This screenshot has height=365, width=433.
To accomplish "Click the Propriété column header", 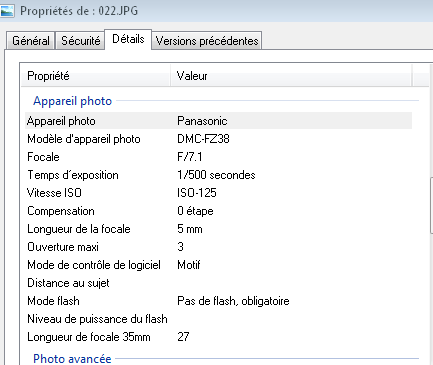I will pos(96,76).
